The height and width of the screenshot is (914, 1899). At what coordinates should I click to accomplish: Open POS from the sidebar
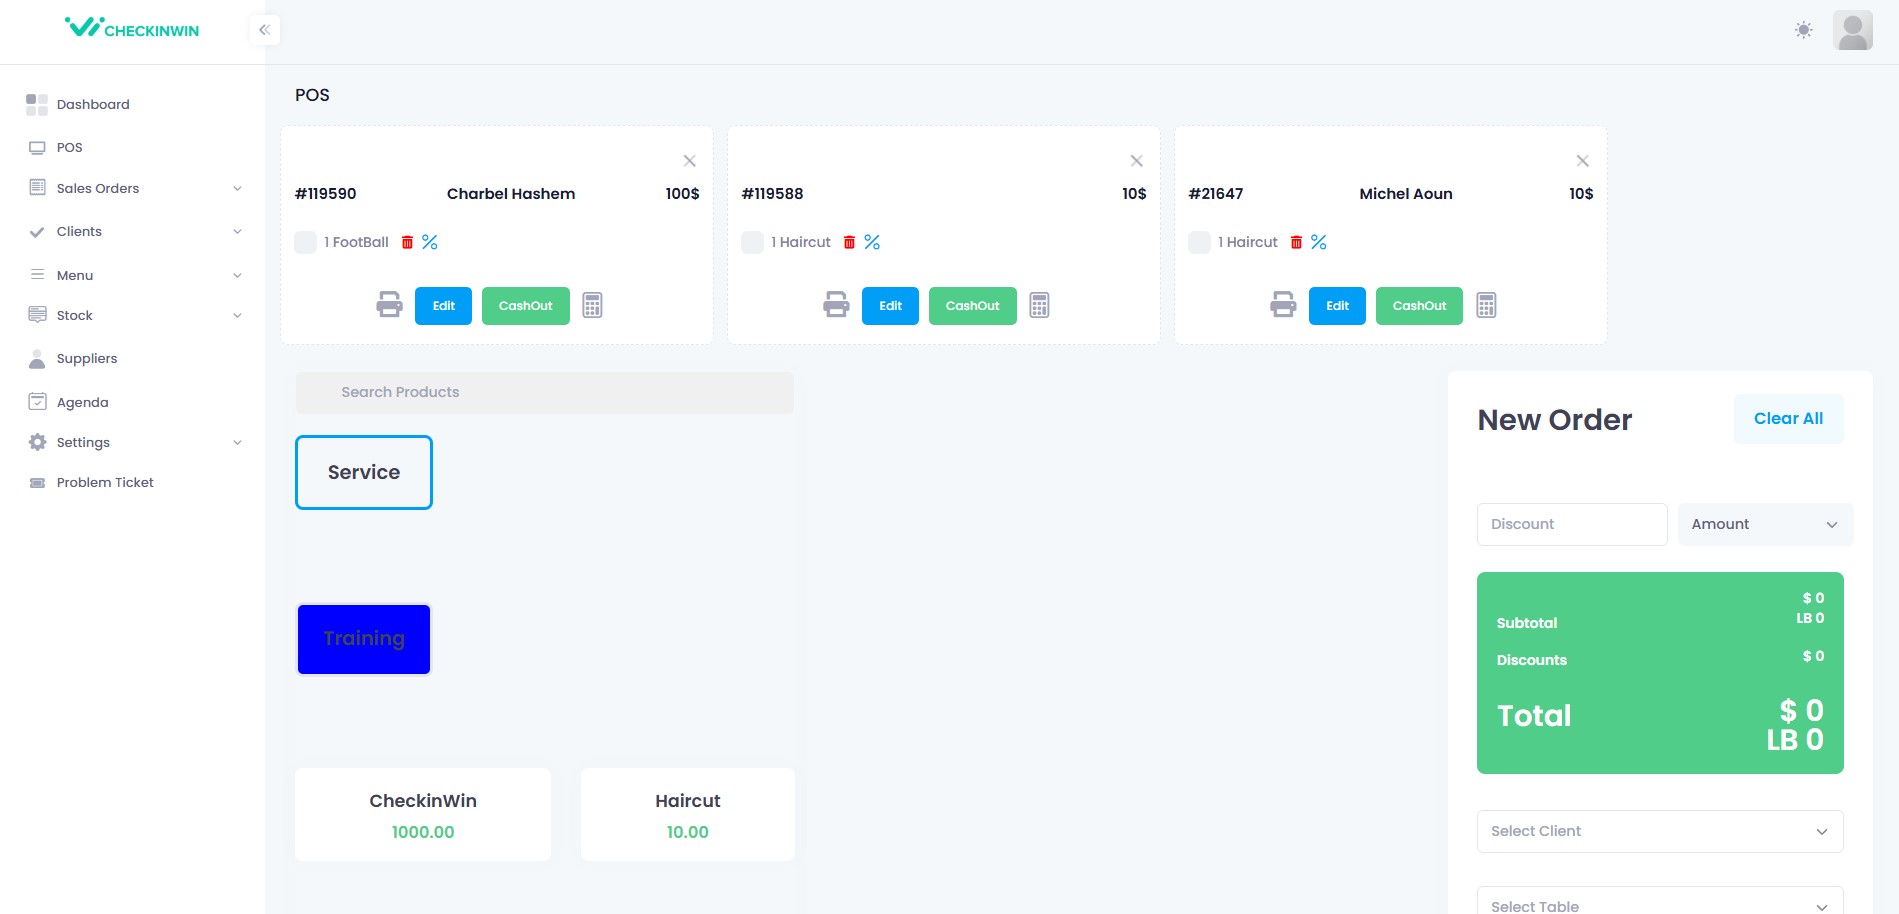[69, 147]
